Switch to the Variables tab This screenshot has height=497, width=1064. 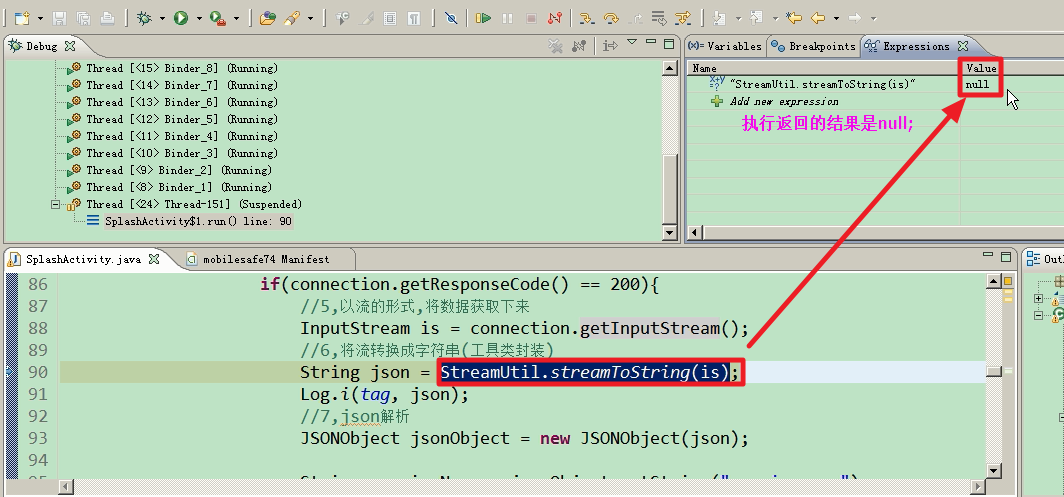point(725,46)
